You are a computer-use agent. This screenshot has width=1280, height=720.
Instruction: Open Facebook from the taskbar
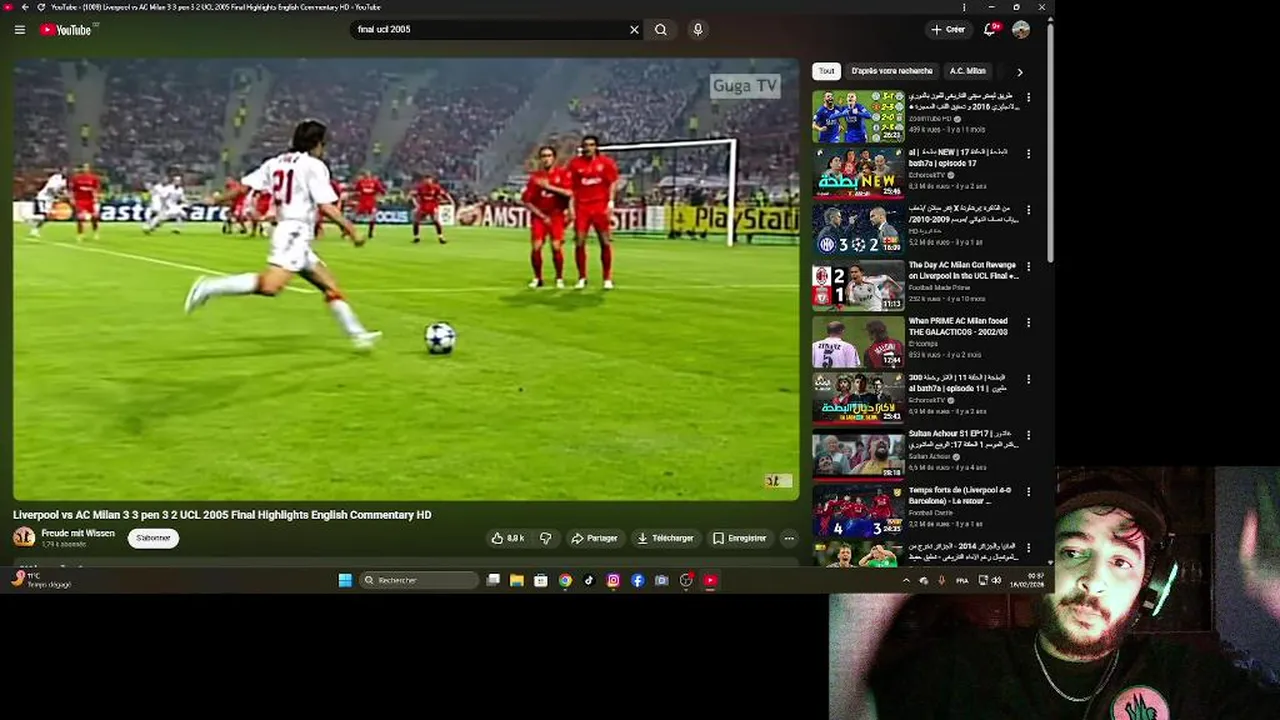[x=637, y=580]
